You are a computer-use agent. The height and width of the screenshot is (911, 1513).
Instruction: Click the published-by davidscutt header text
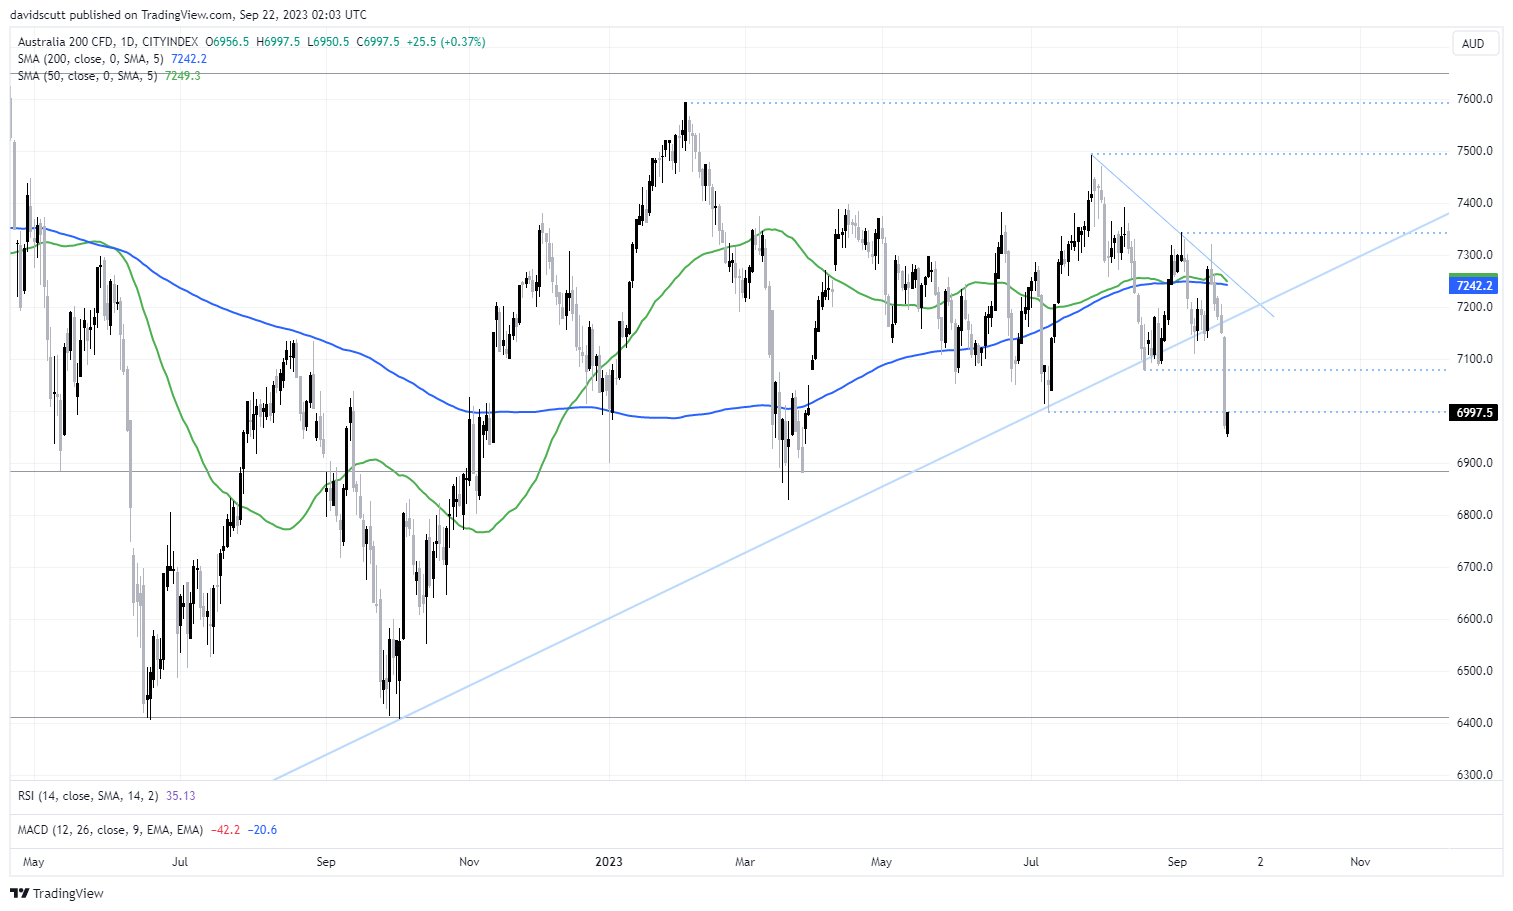coord(189,15)
